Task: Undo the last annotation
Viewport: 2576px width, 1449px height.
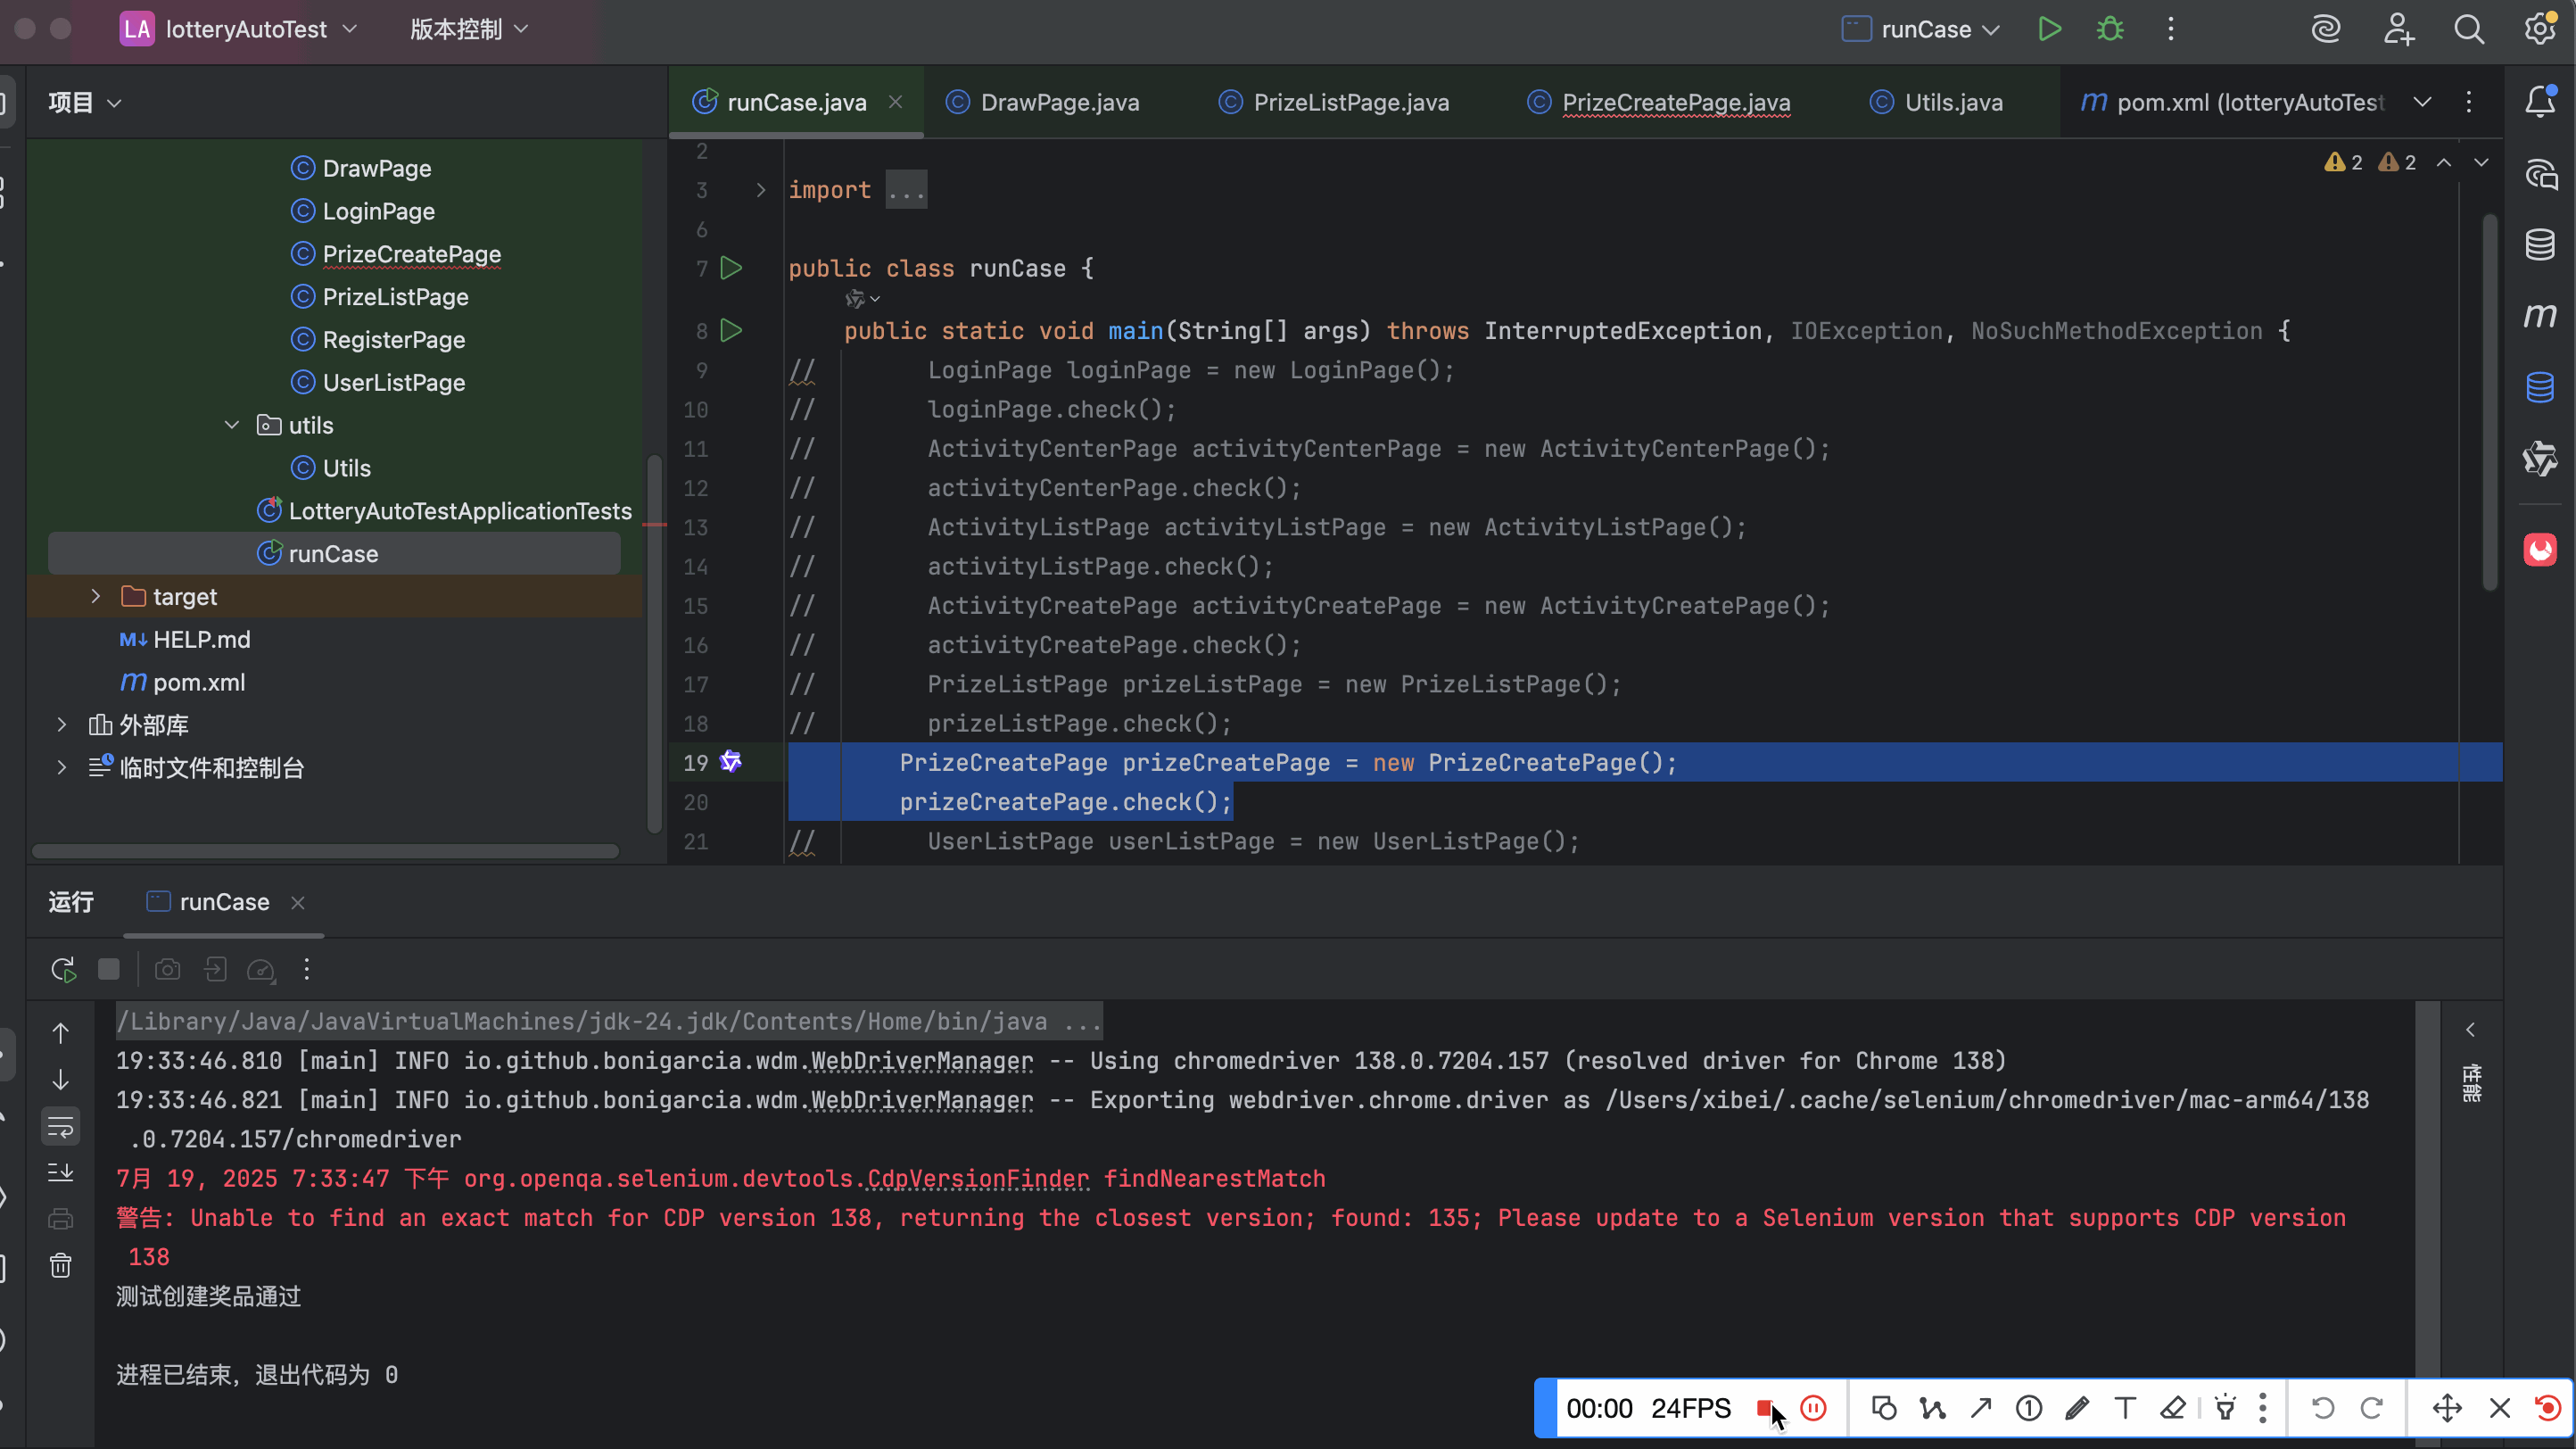Action: click(x=2323, y=1409)
